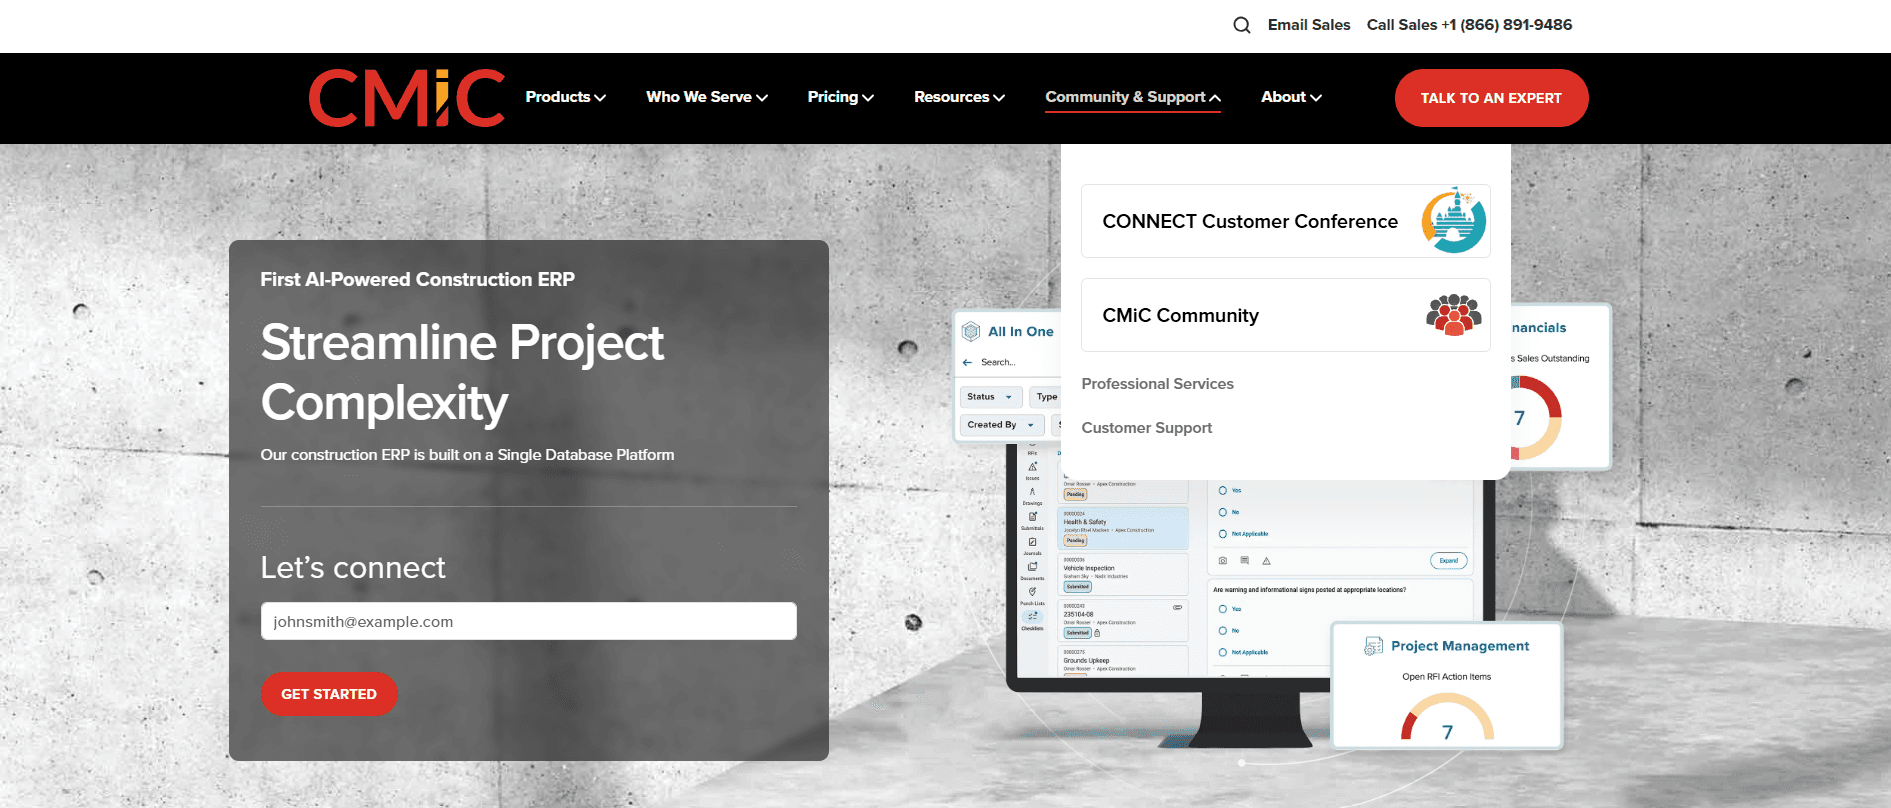Select the Grounds Upkeep checklist item
Image resolution: width=1891 pixels, height=808 pixels.
tap(1124, 661)
